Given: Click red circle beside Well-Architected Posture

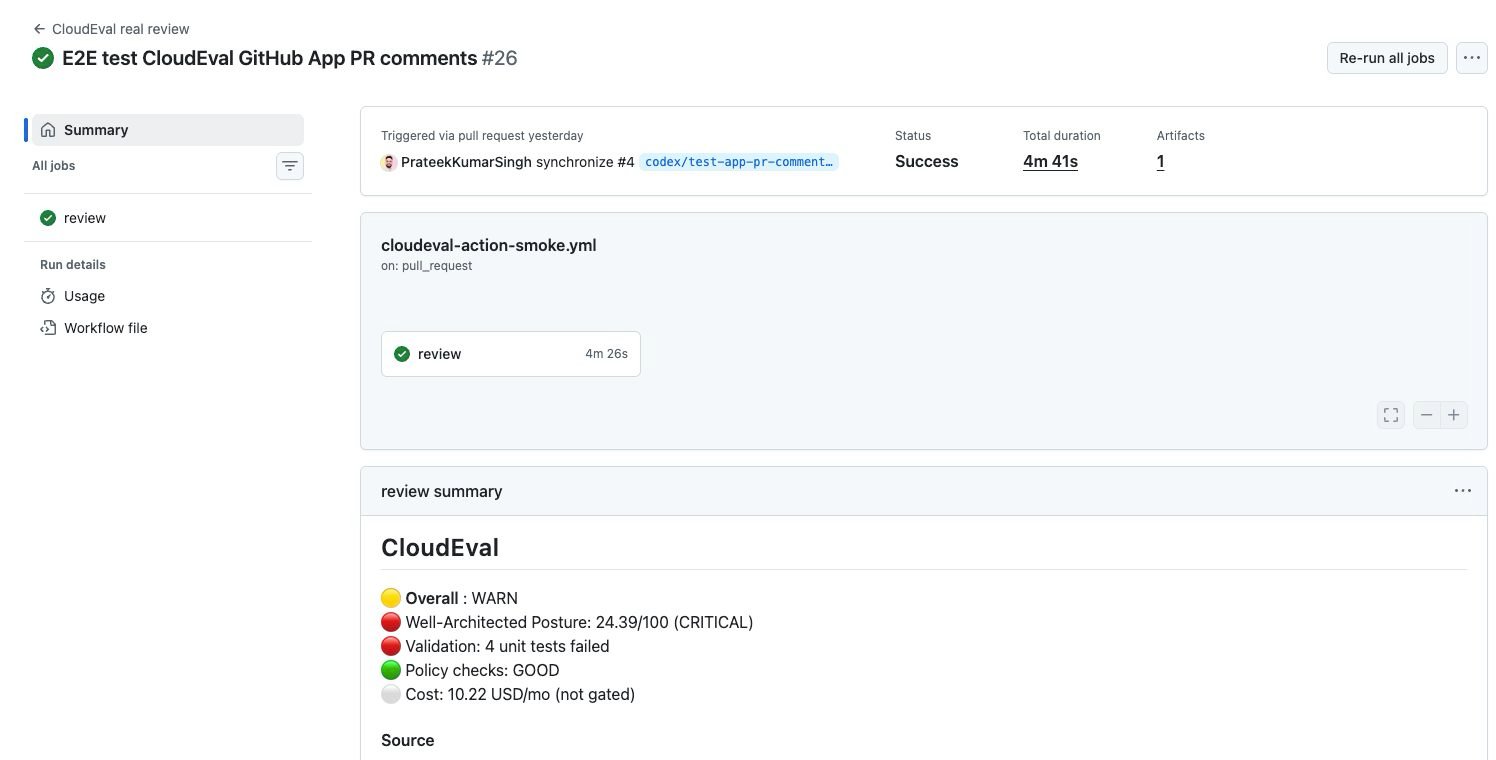Looking at the screenshot, I should [391, 622].
